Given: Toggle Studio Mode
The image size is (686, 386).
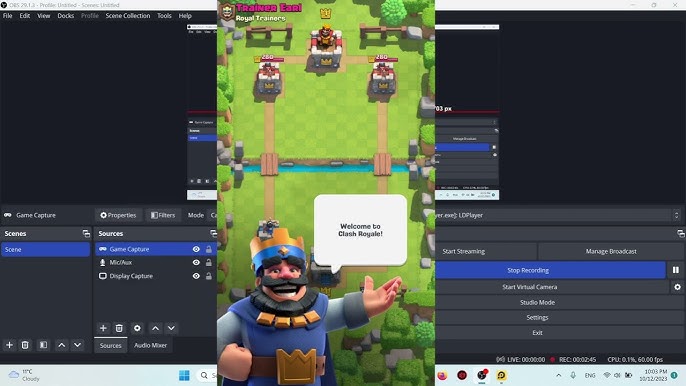Looking at the screenshot, I should (537, 302).
